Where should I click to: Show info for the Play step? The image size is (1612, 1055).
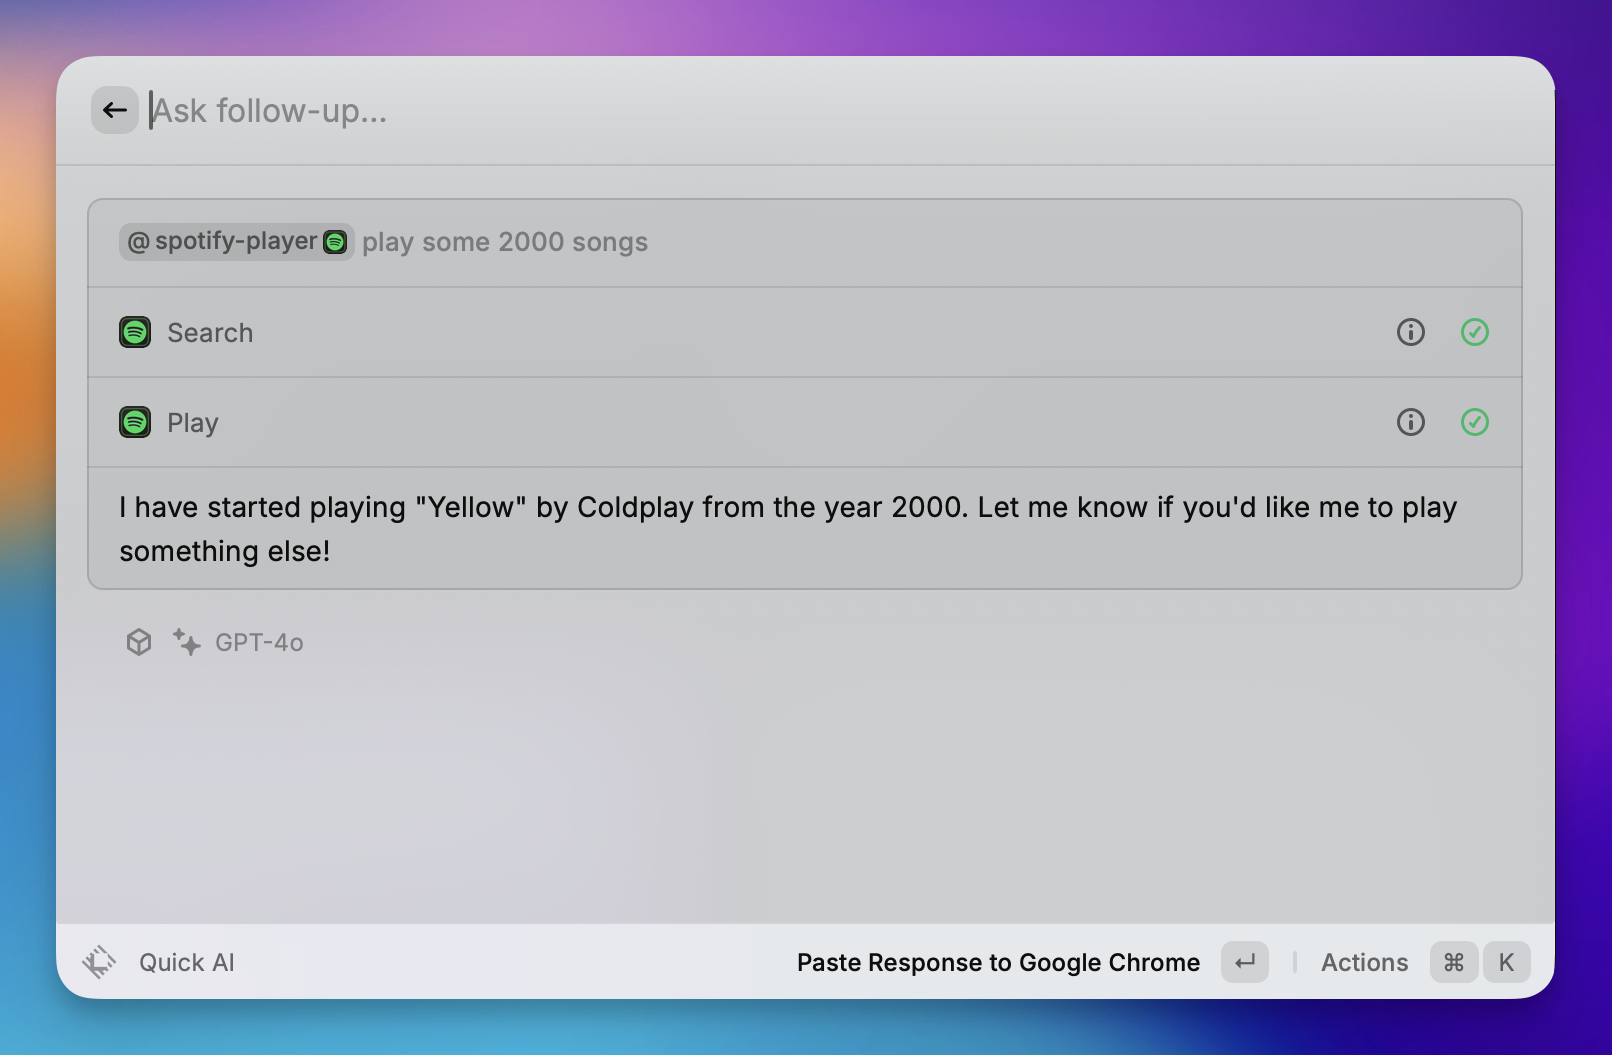pyautogui.click(x=1410, y=422)
